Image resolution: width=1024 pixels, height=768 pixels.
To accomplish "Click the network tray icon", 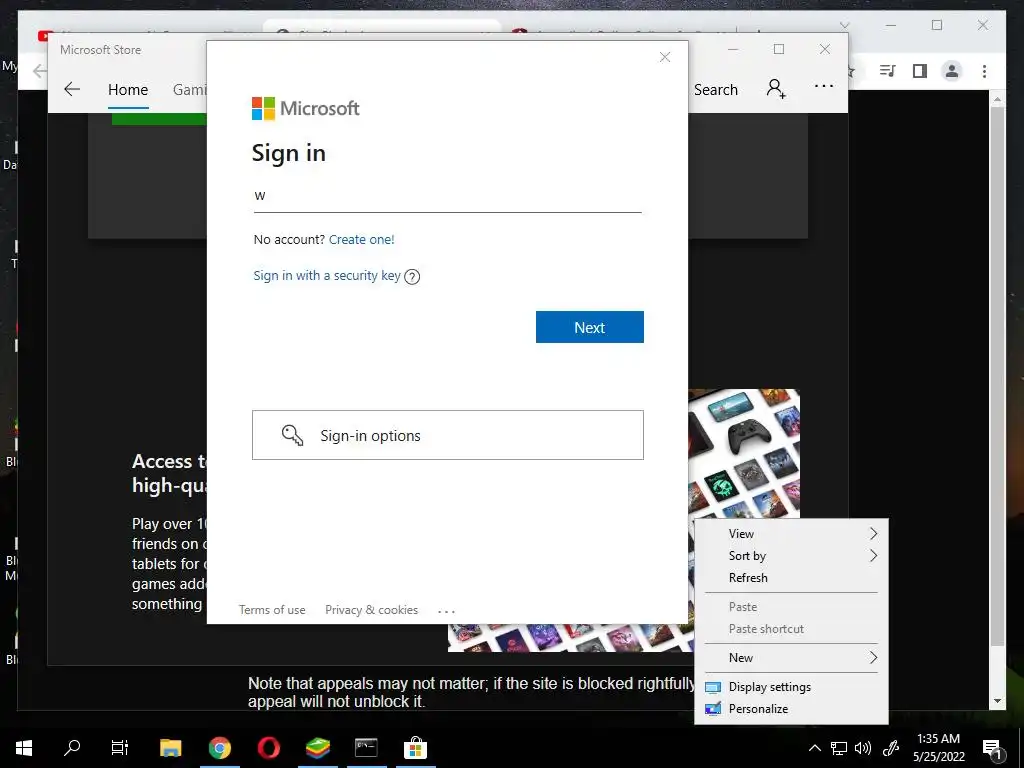I will tap(839, 748).
